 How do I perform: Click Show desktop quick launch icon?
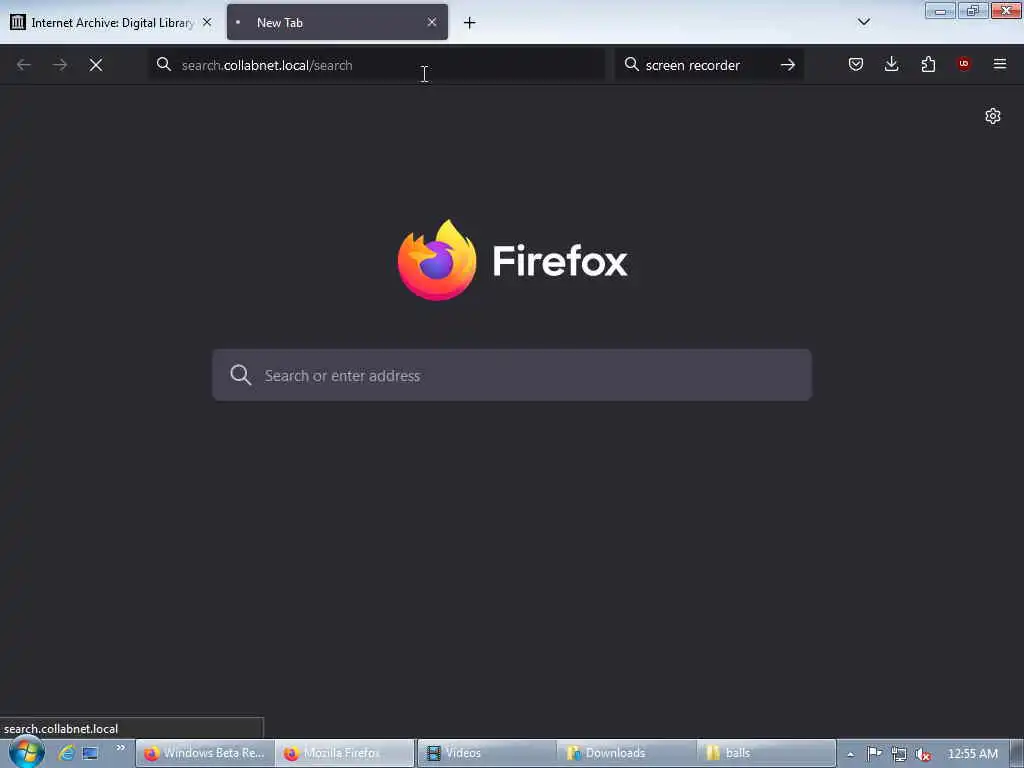90,753
